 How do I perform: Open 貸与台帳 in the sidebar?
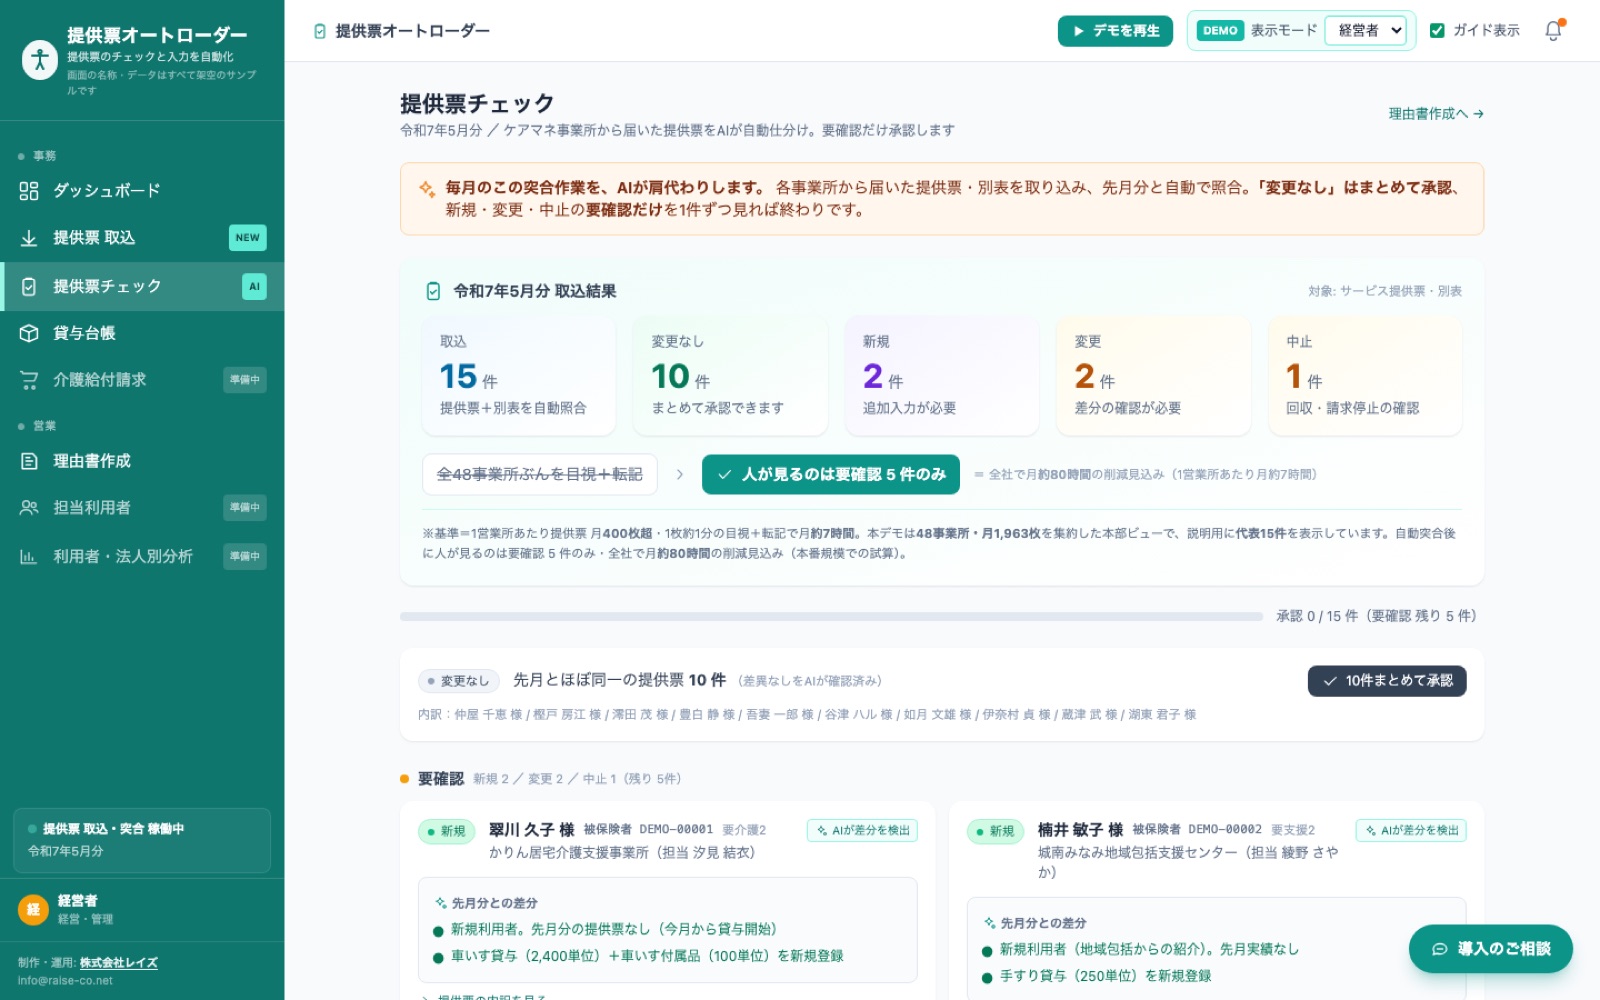[x=142, y=333]
